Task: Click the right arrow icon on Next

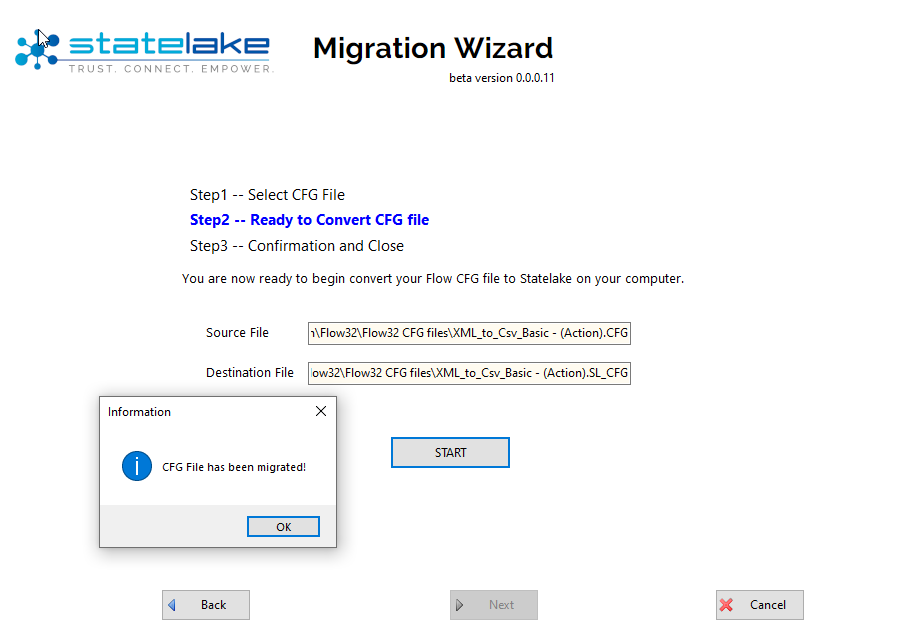Action: pos(459,605)
